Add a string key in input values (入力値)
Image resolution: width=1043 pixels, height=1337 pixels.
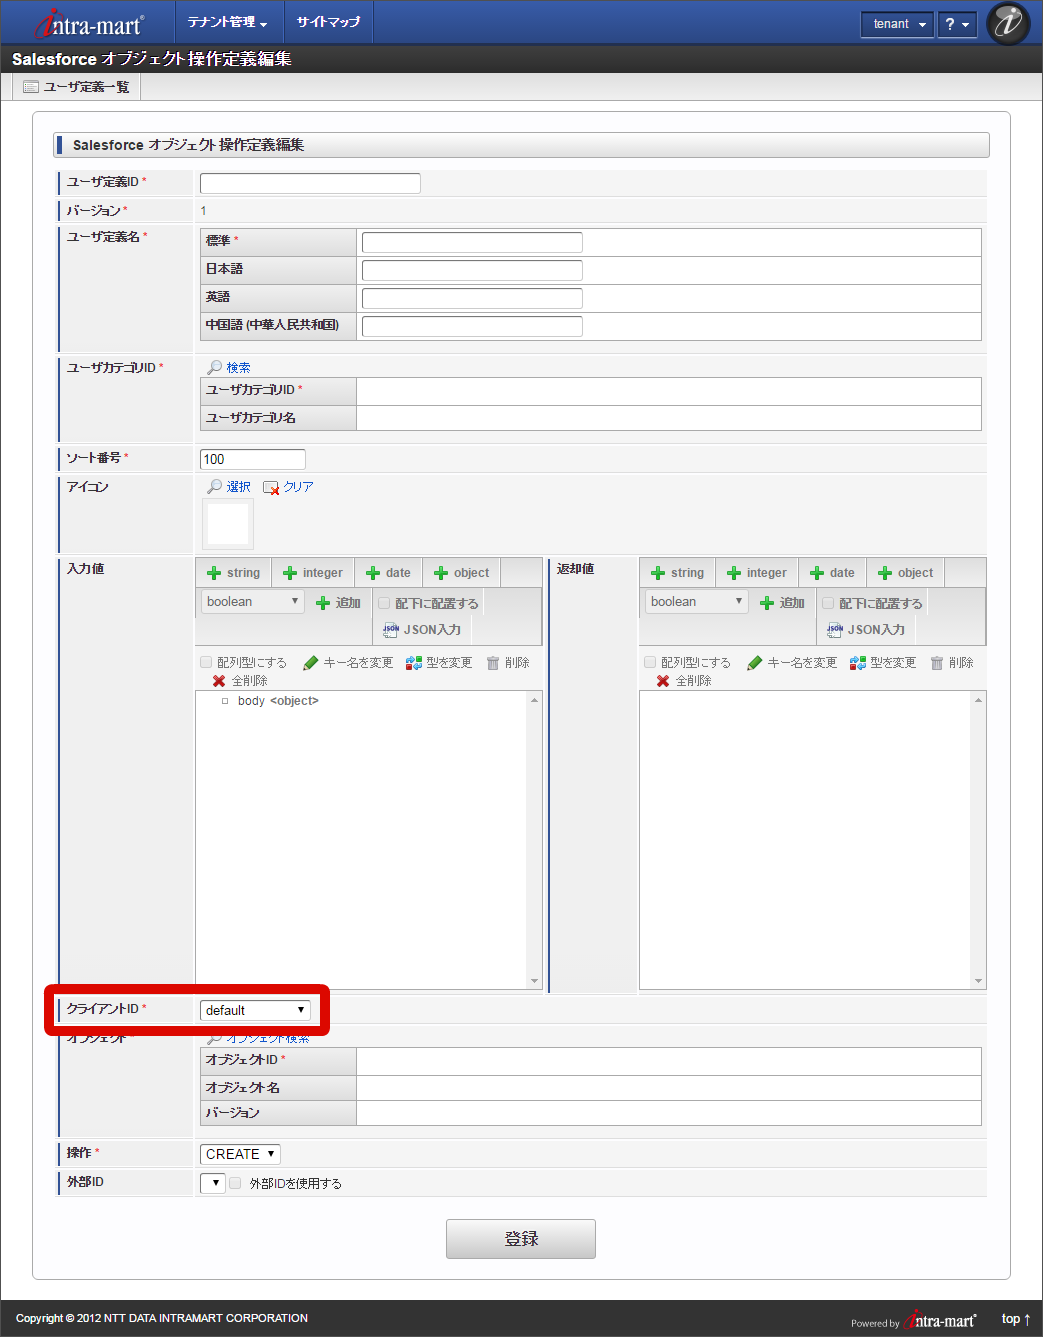click(x=234, y=573)
